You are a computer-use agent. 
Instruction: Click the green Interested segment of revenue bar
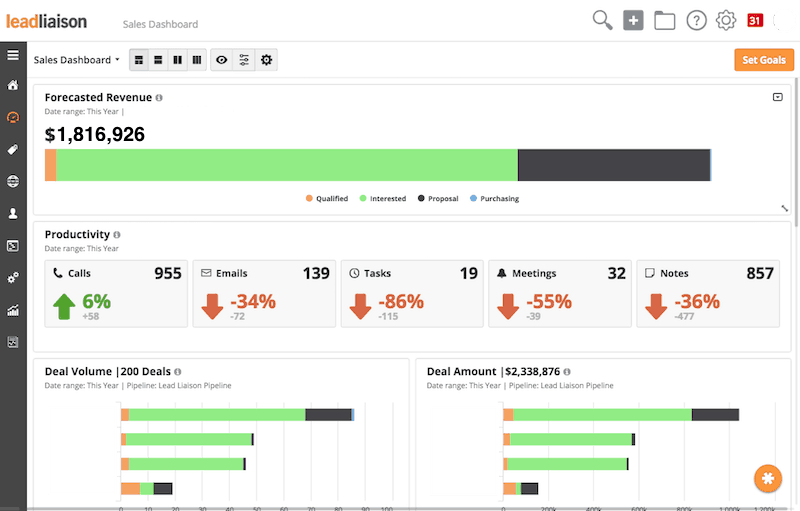[287, 165]
